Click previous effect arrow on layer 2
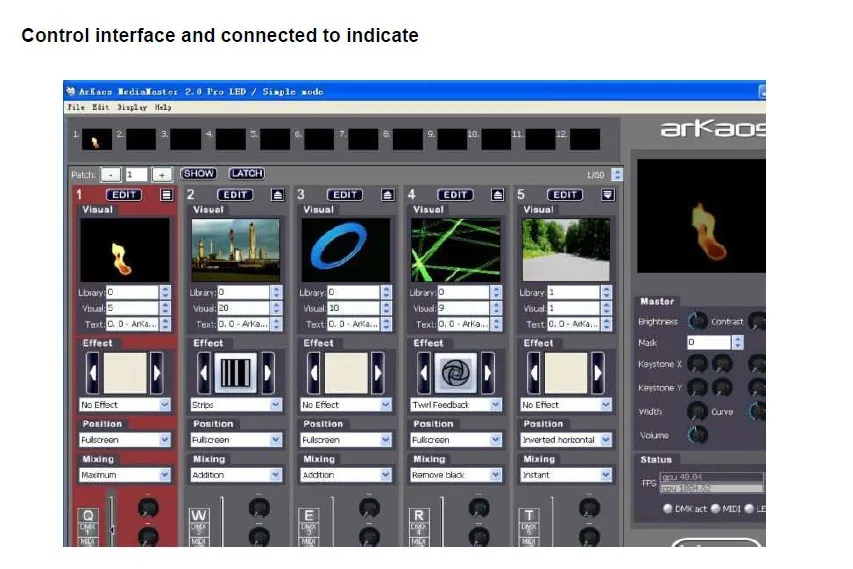This screenshot has width=853, height=569. pos(203,373)
